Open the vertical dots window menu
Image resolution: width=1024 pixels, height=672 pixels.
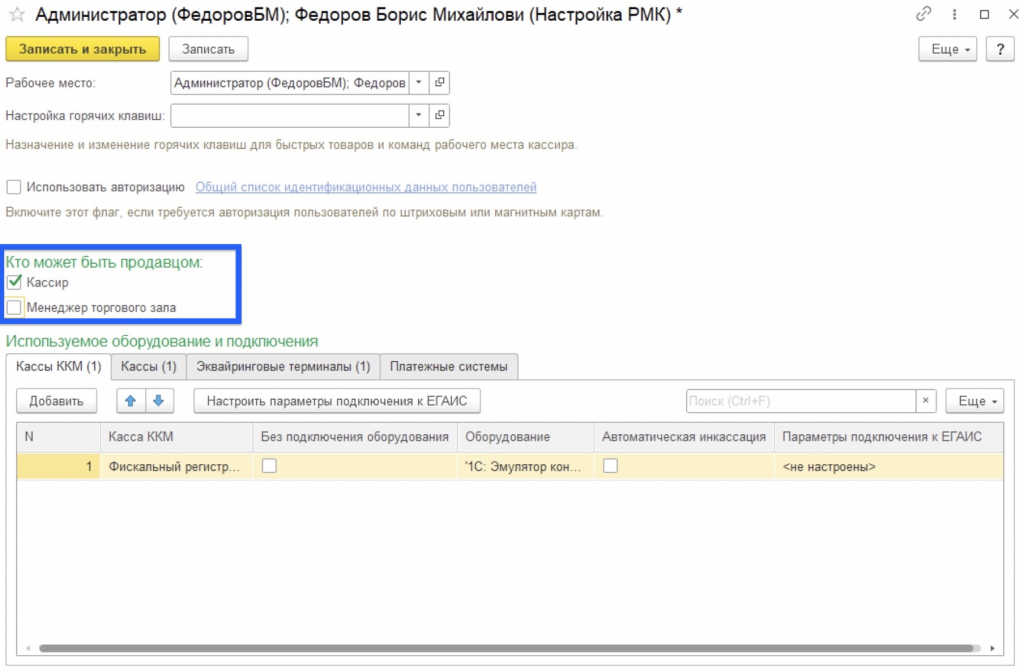tap(954, 14)
